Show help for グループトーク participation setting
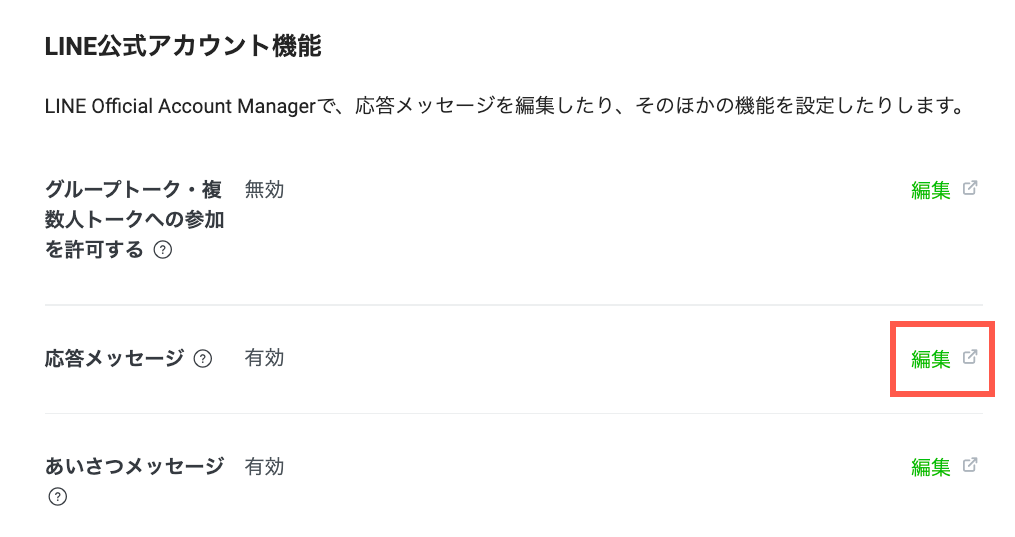Viewport: 1015px width, 537px height. (x=163, y=251)
